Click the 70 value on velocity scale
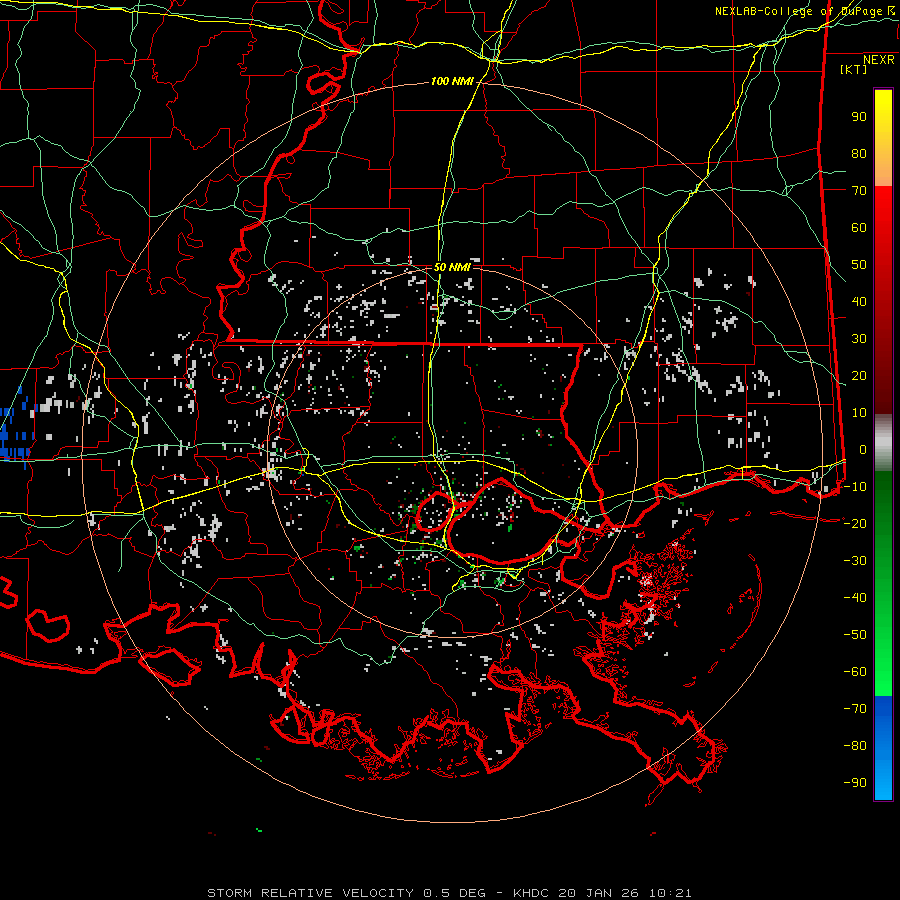This screenshot has width=900, height=900. click(x=859, y=191)
